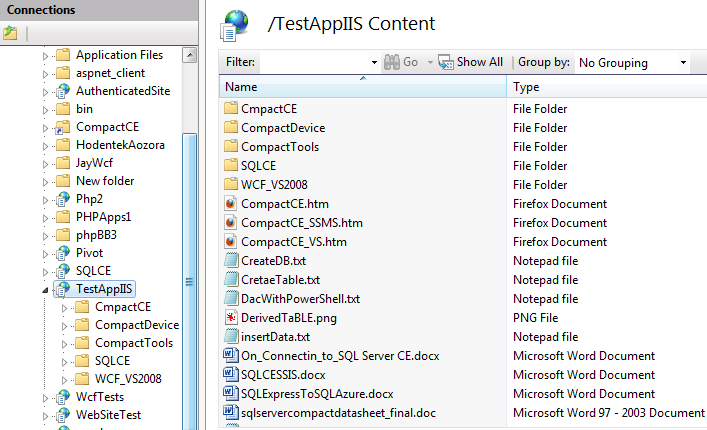Expand the WCF_VS2008 subfolder in tree
This screenshot has width=707, height=430.
(64, 380)
